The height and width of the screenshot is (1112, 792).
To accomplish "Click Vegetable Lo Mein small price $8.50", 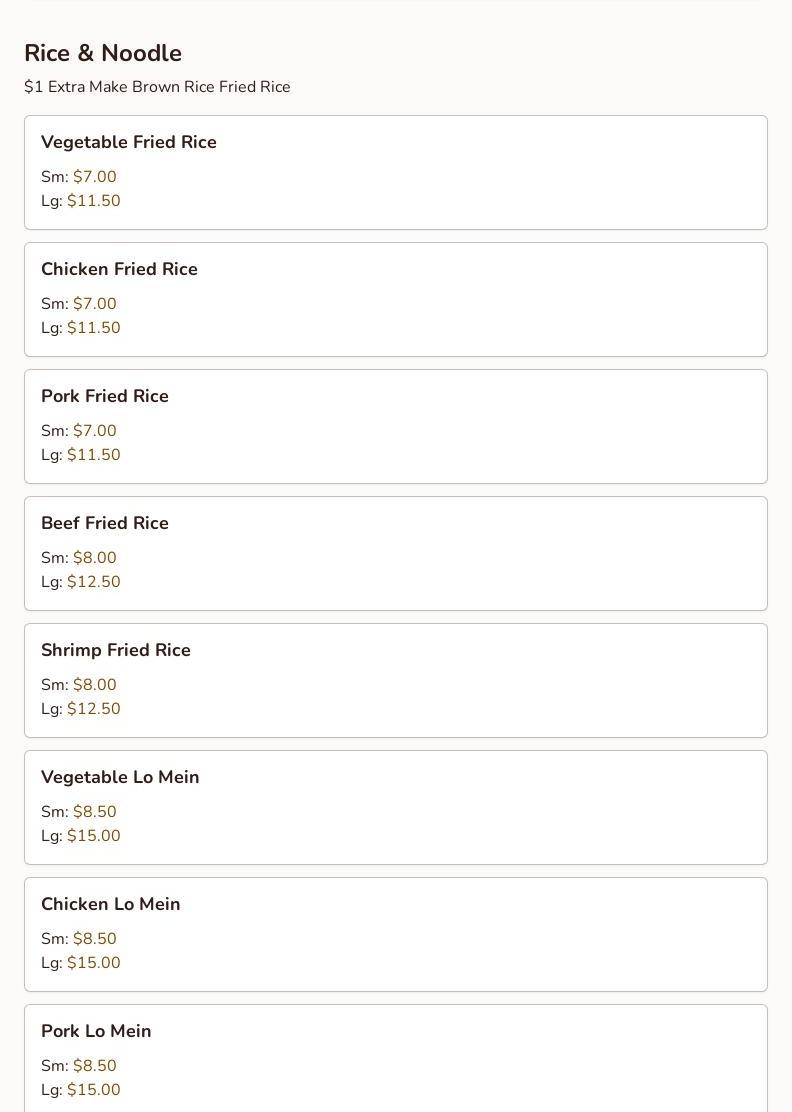I will pos(94,812).
